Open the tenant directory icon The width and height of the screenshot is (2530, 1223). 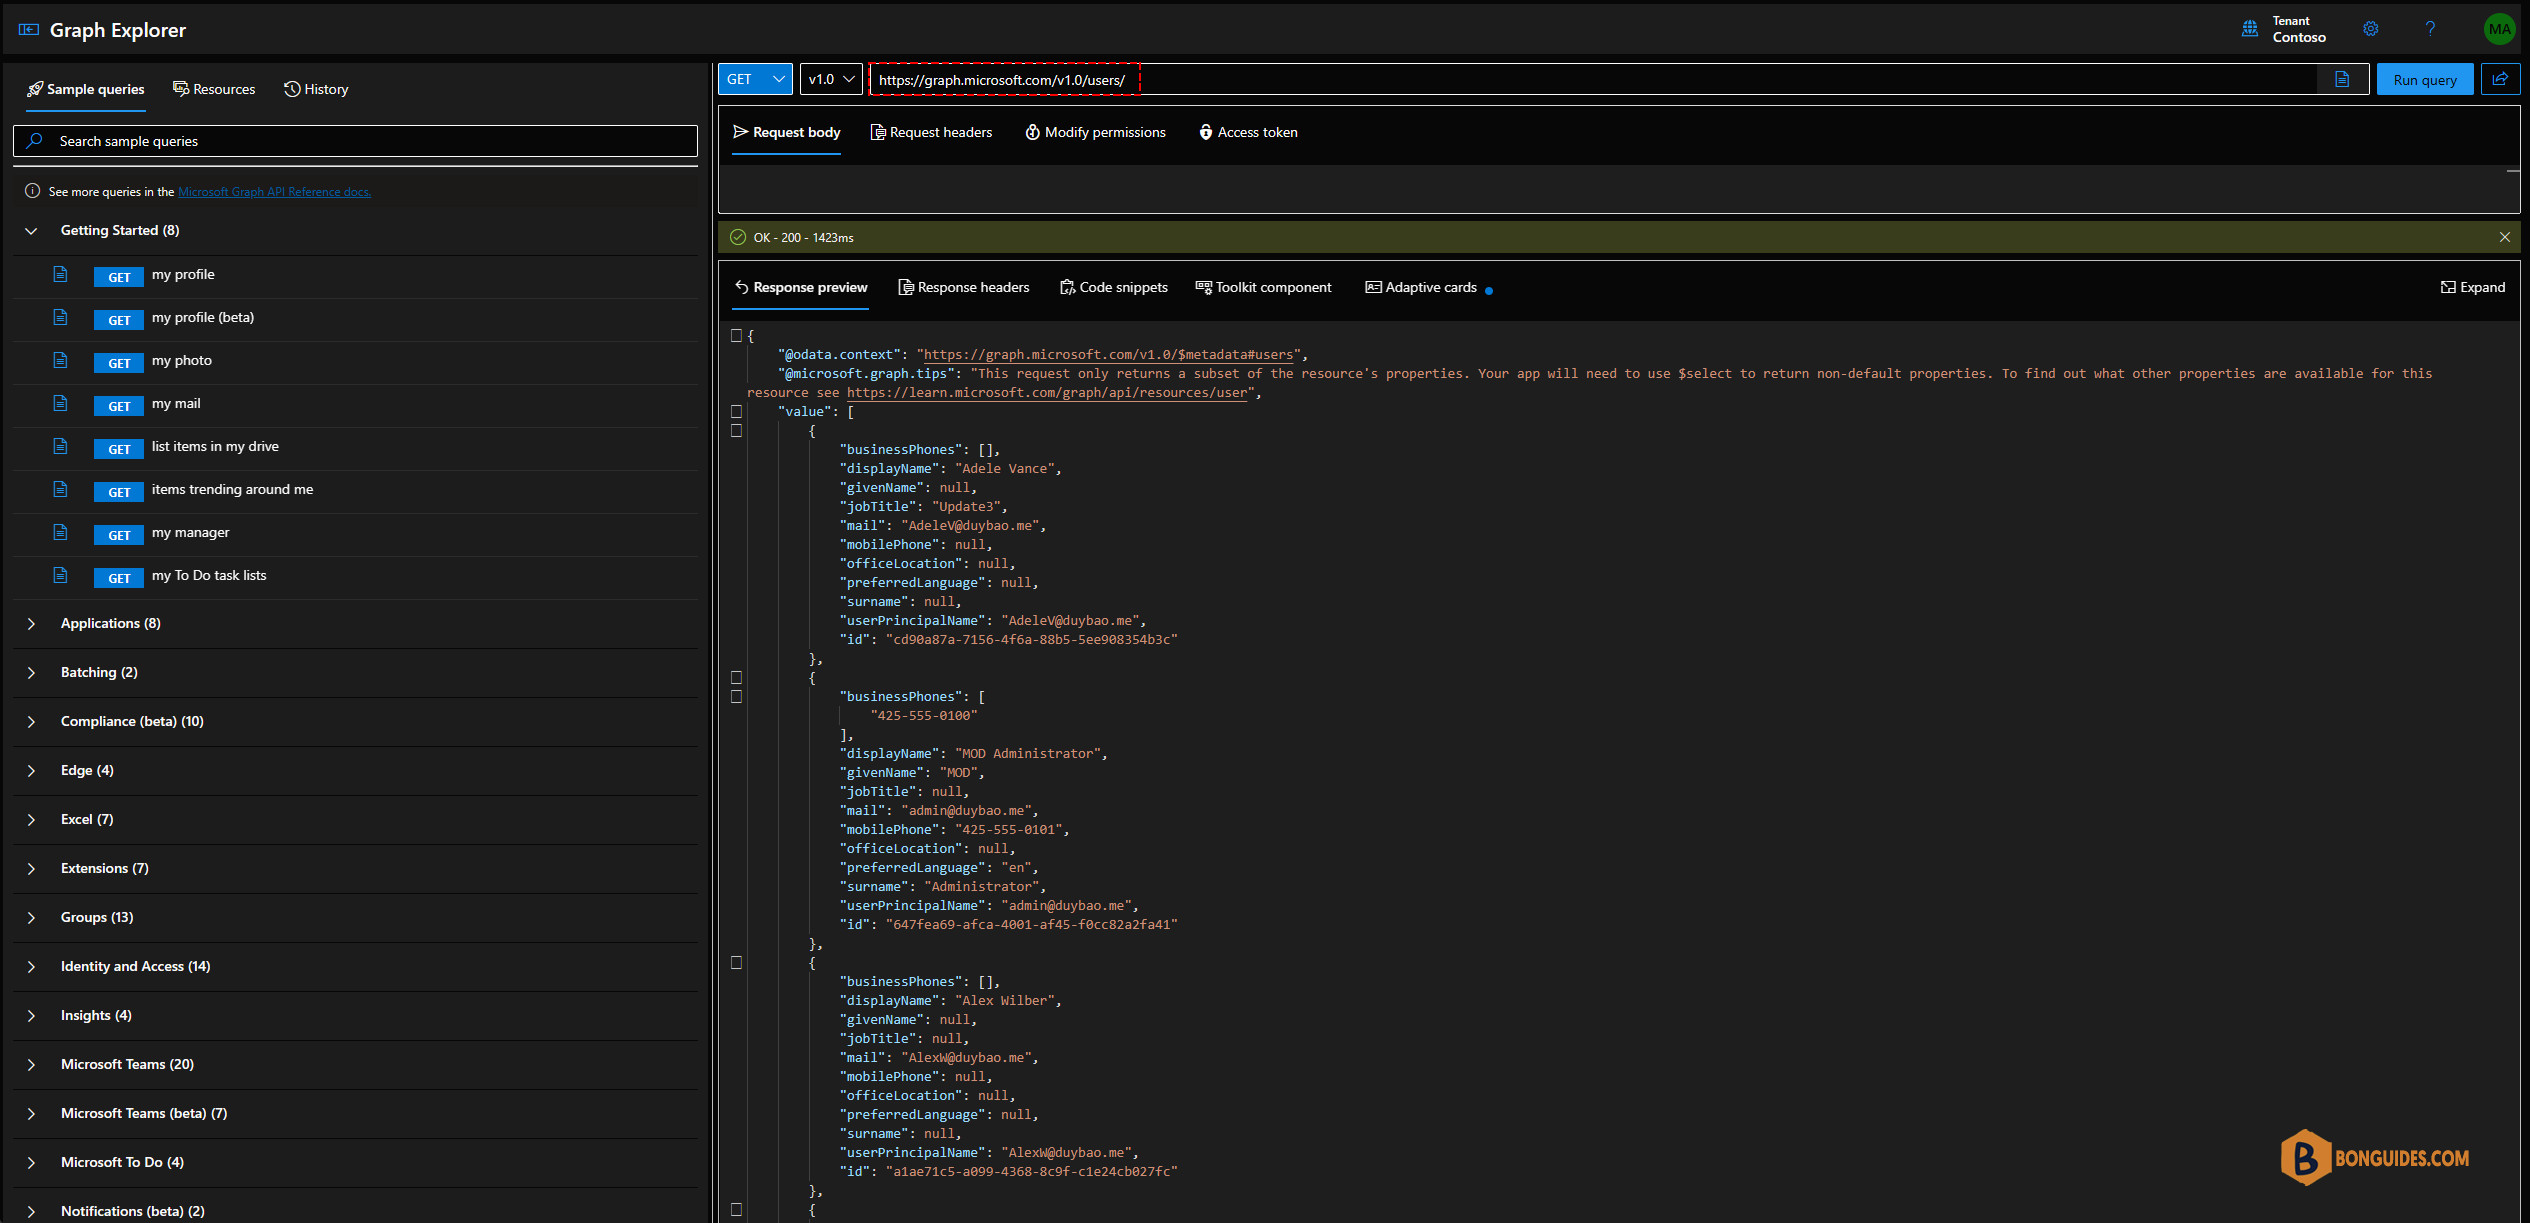[2250, 29]
